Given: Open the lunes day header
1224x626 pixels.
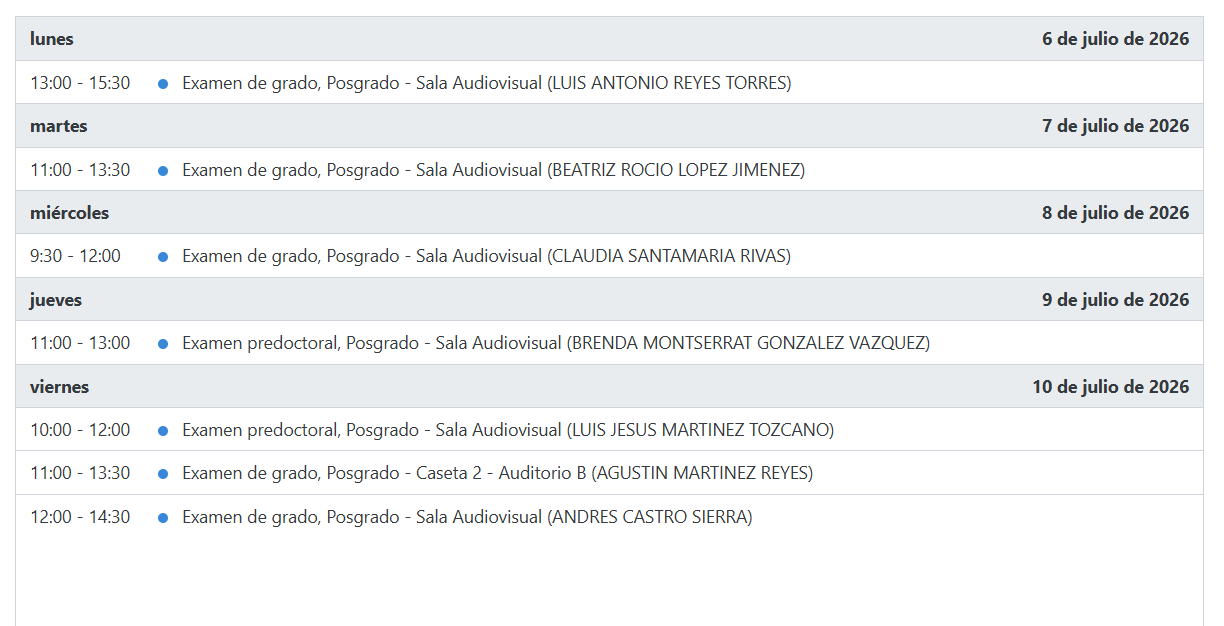Looking at the screenshot, I should point(52,39).
